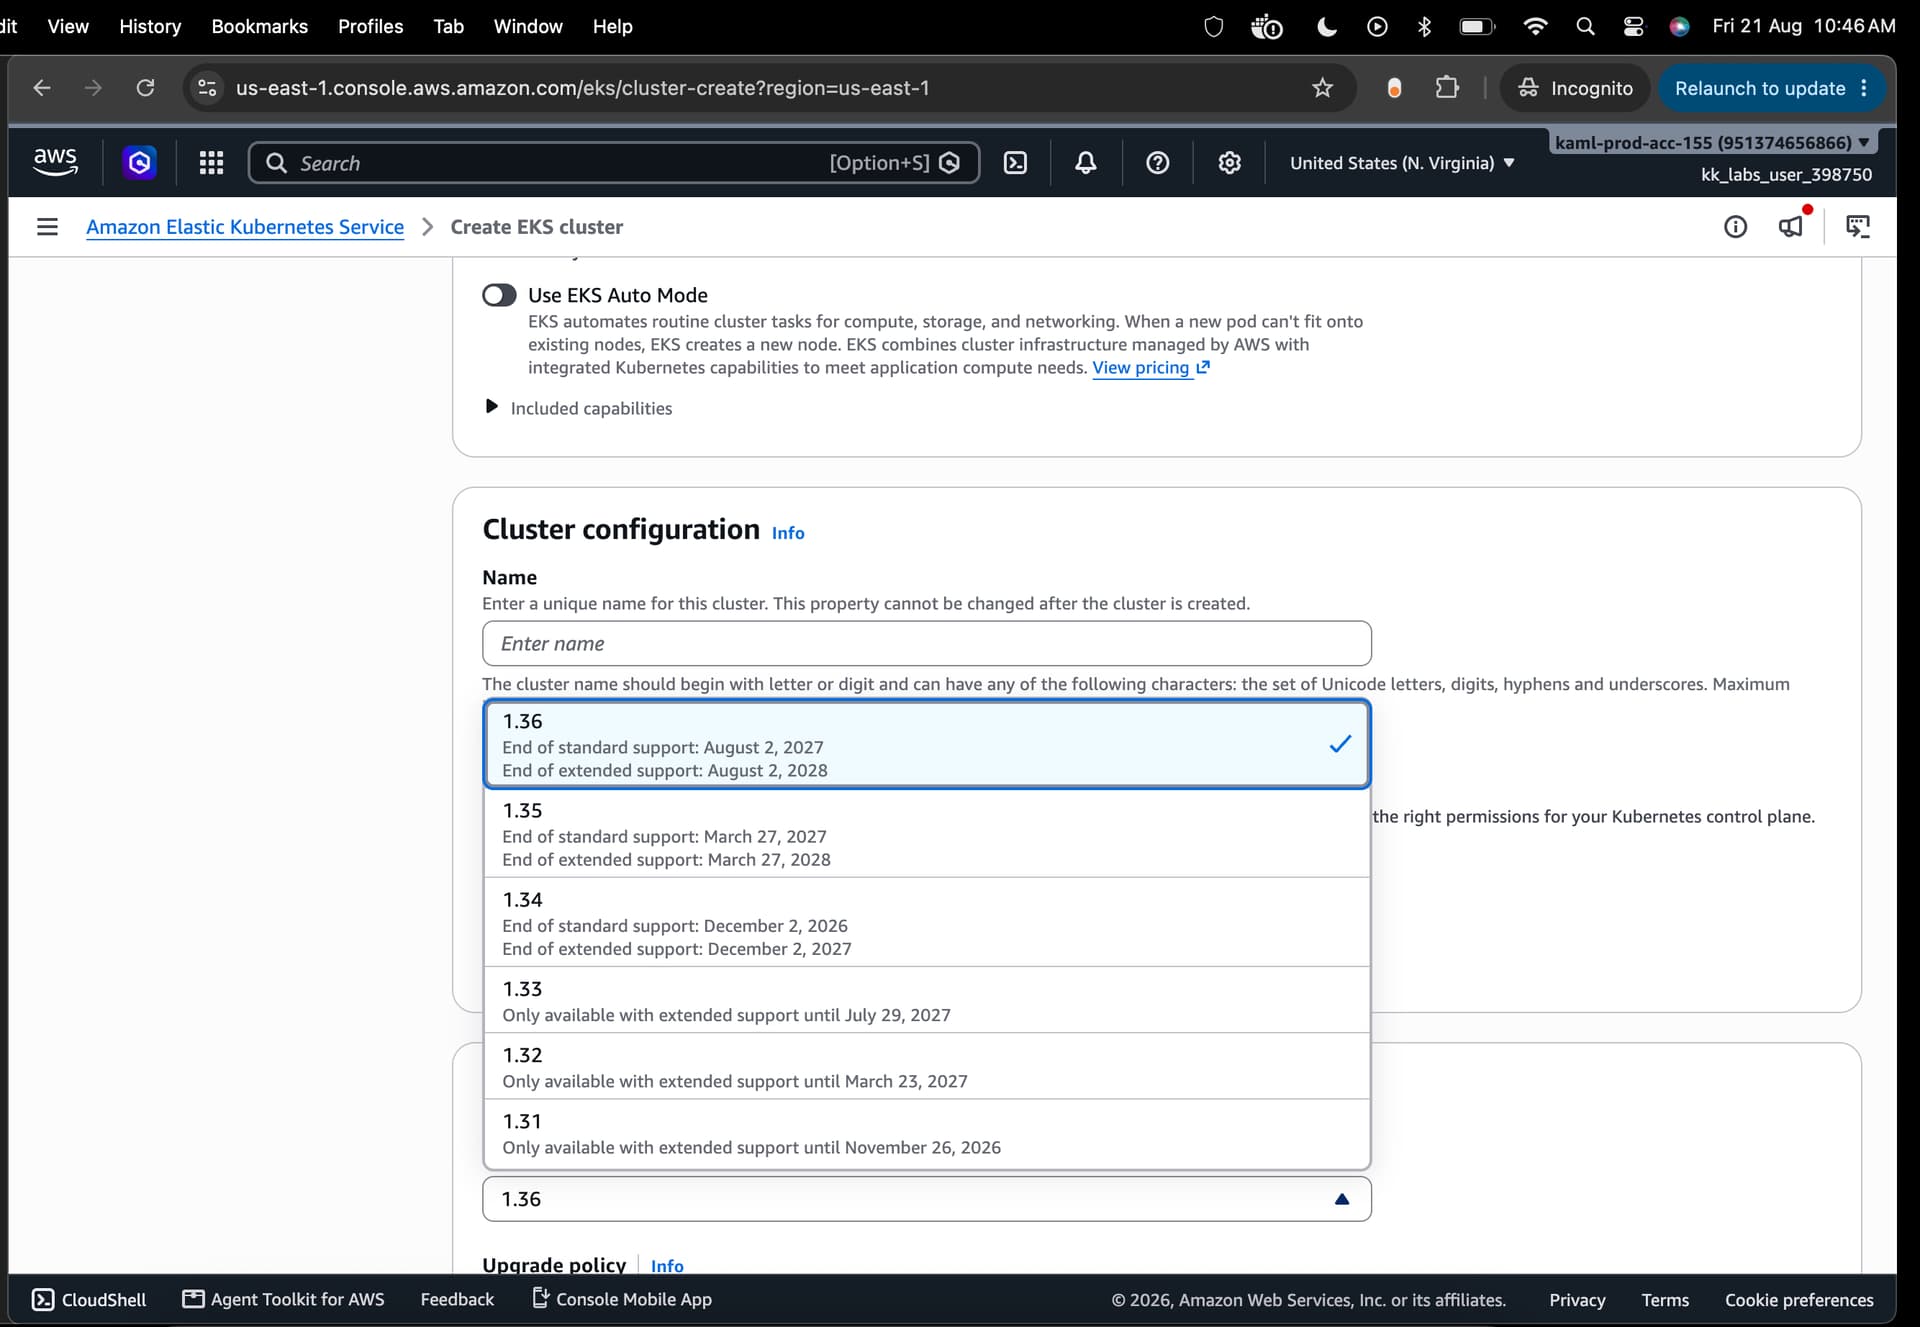Open Cookie preferences in the footer

coord(1799,1300)
